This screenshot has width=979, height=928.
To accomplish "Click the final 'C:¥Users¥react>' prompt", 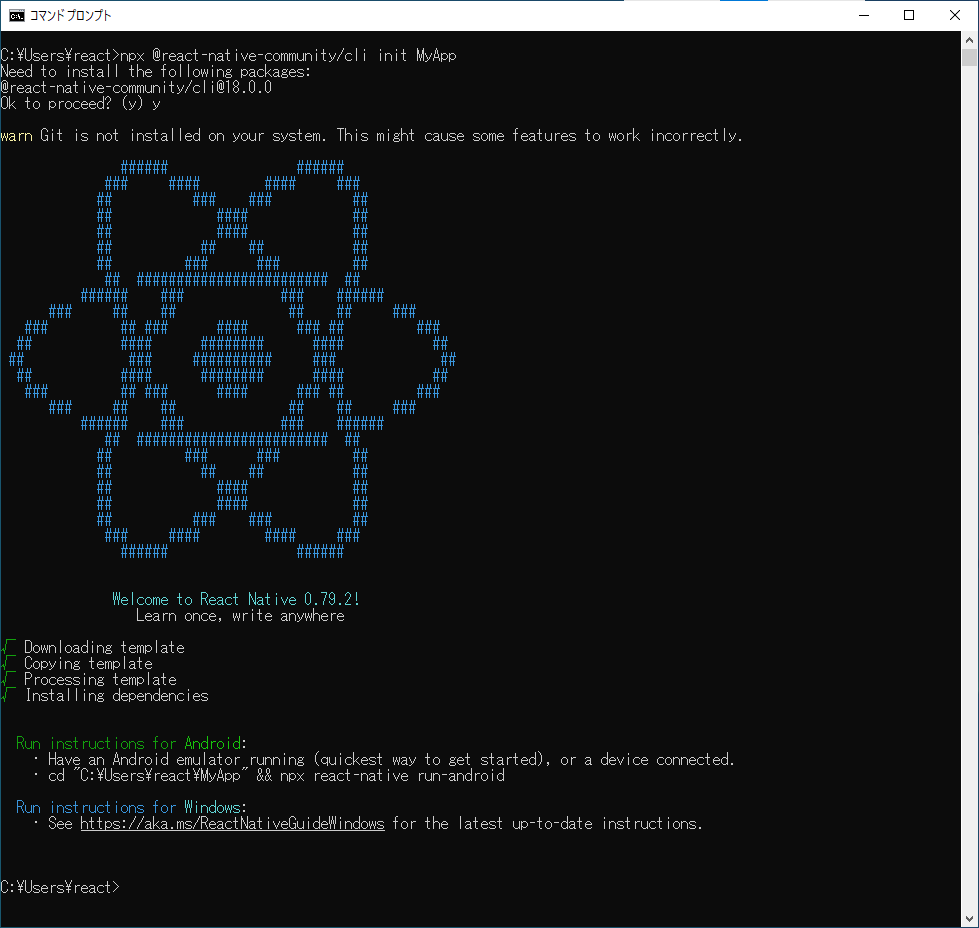I will (x=60, y=887).
